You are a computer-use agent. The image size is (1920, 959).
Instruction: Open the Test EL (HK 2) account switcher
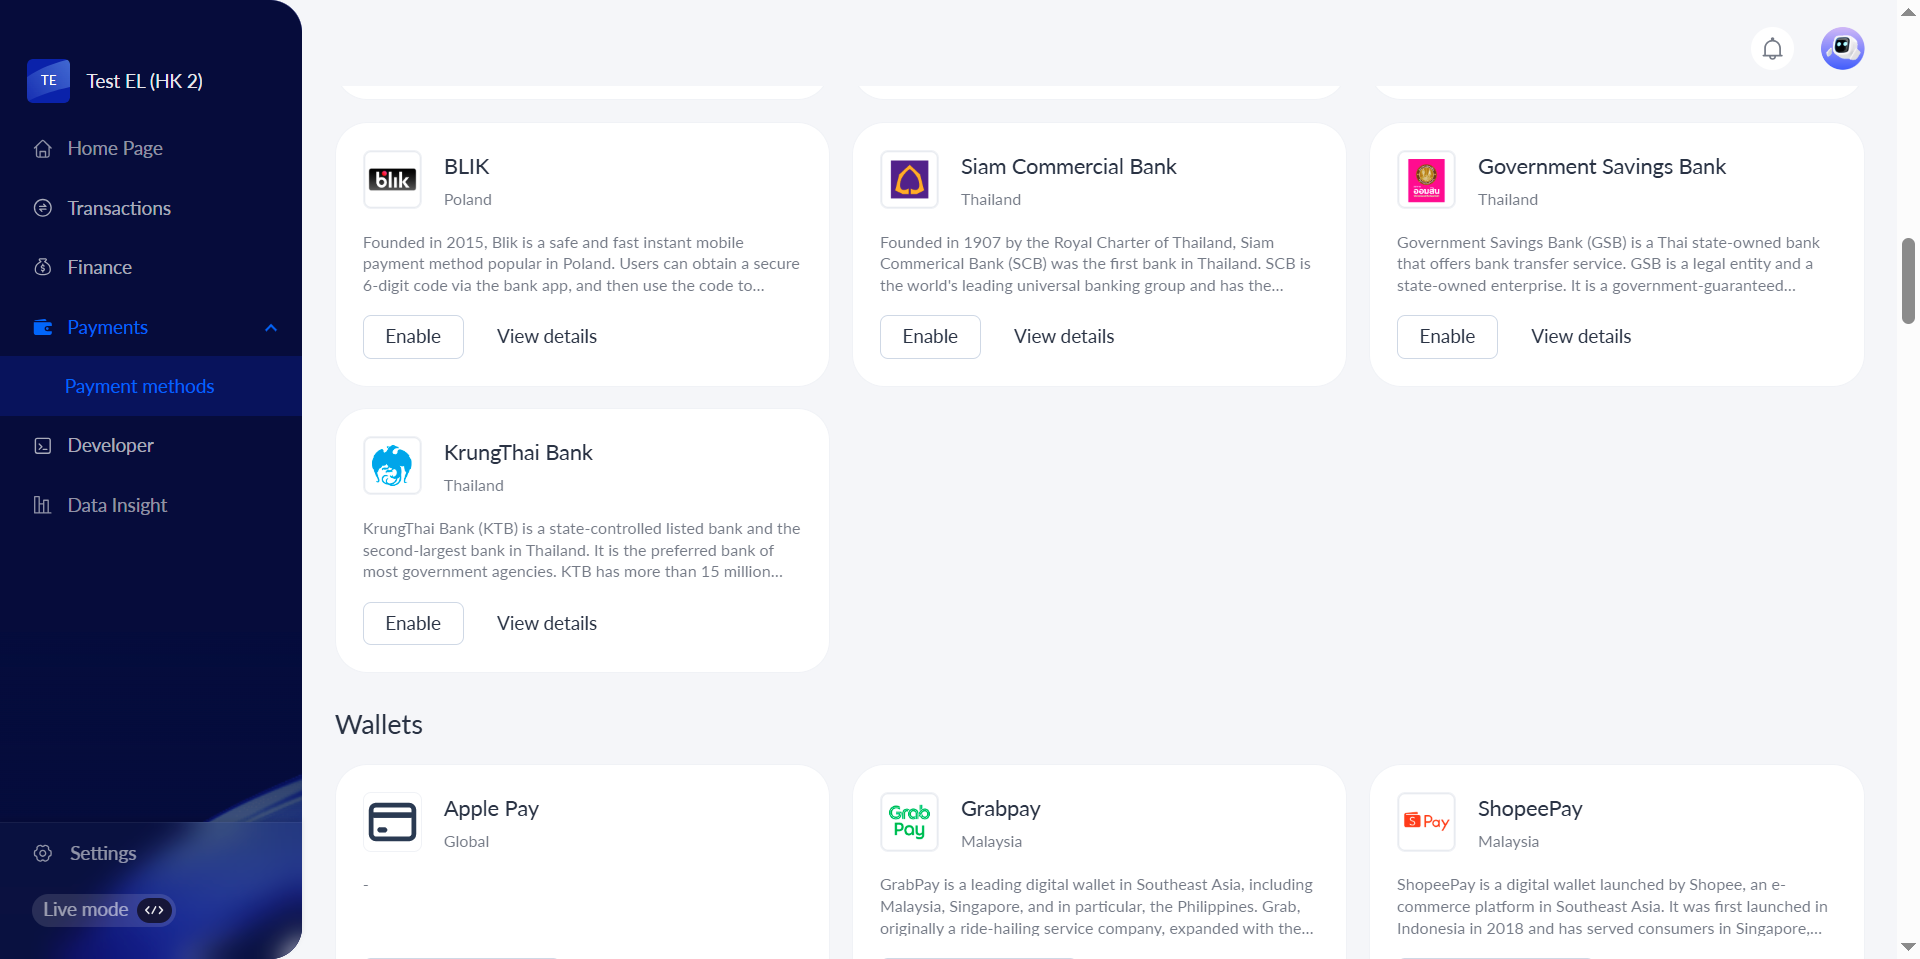click(144, 81)
